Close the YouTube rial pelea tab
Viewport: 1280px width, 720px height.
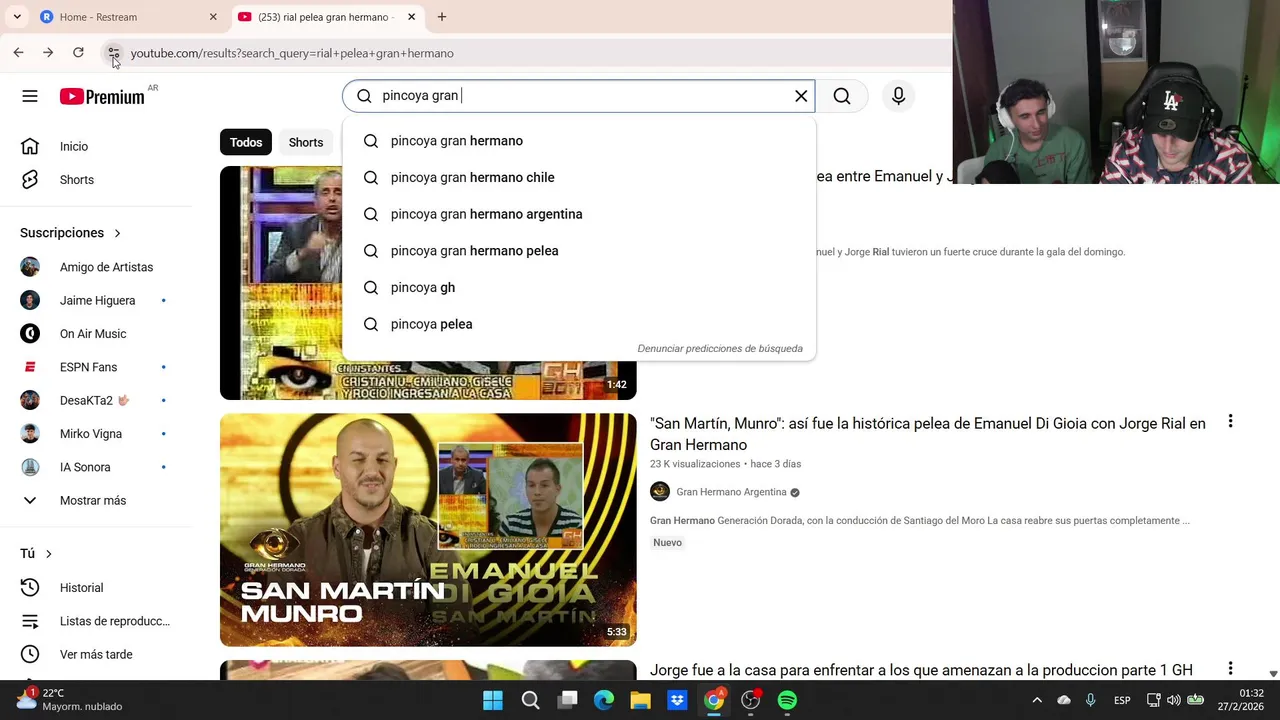(411, 17)
